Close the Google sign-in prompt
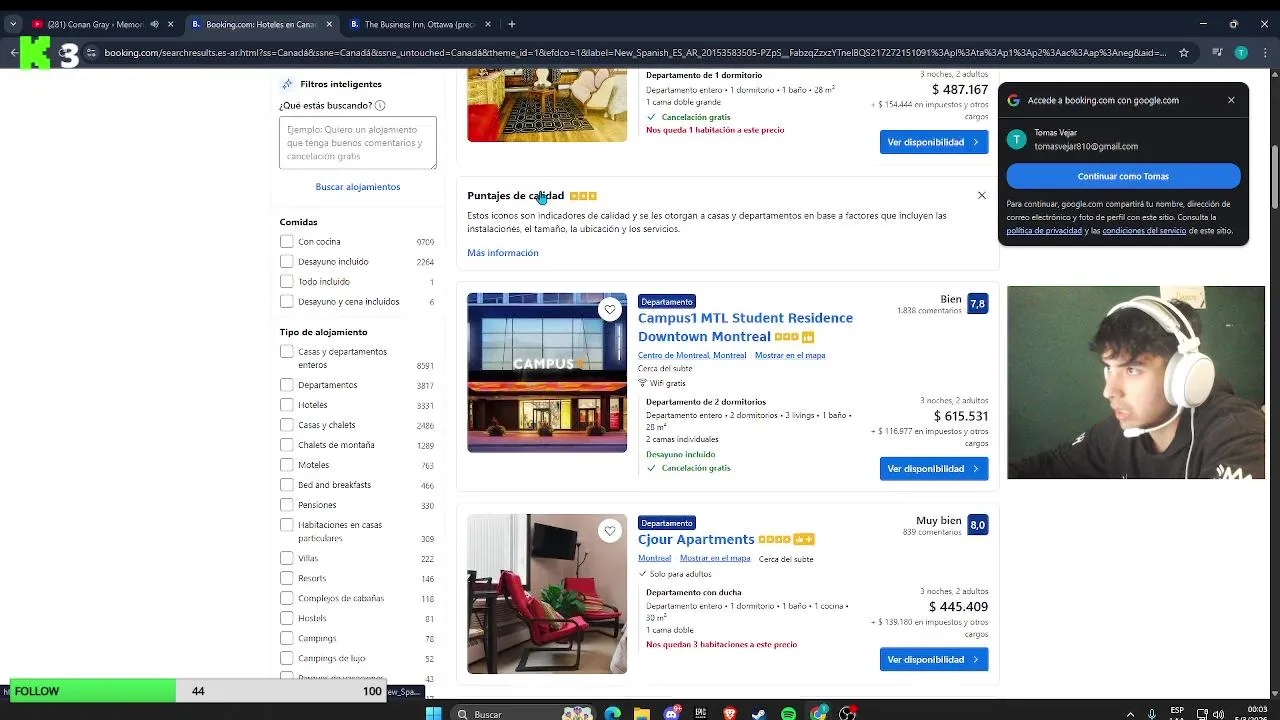The width and height of the screenshot is (1280, 720). click(1231, 100)
